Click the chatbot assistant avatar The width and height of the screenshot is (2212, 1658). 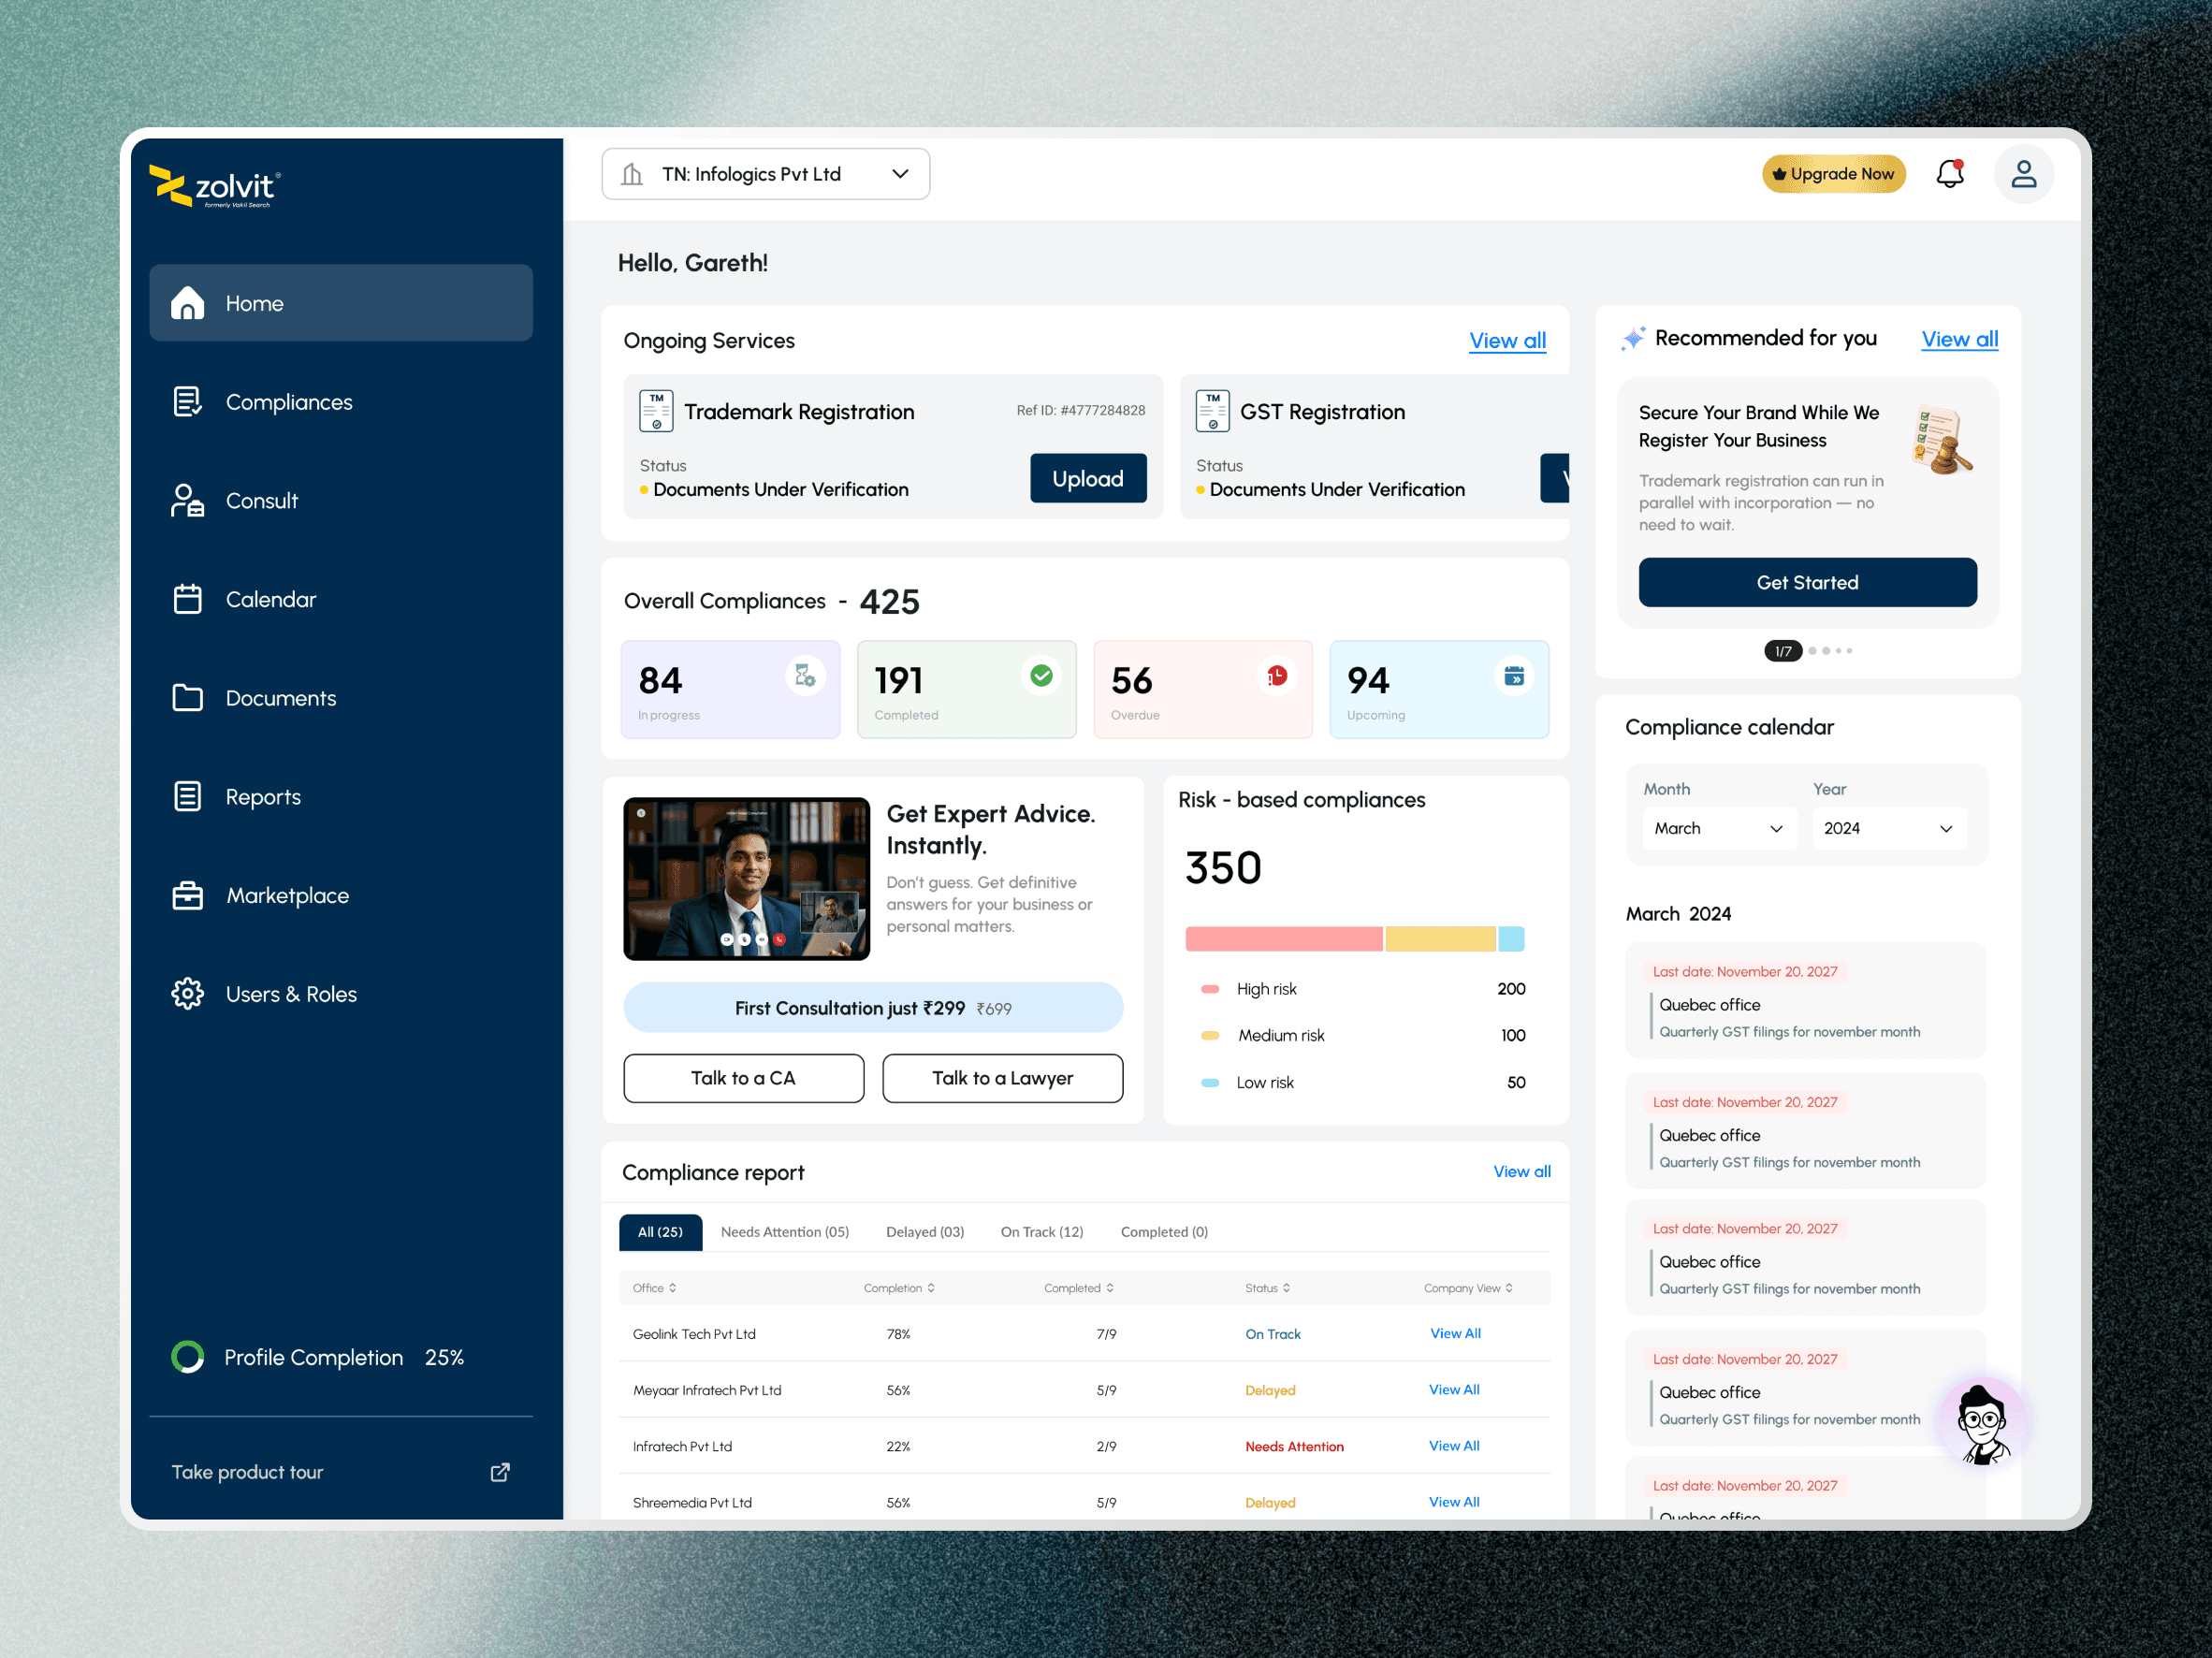coord(1983,1424)
